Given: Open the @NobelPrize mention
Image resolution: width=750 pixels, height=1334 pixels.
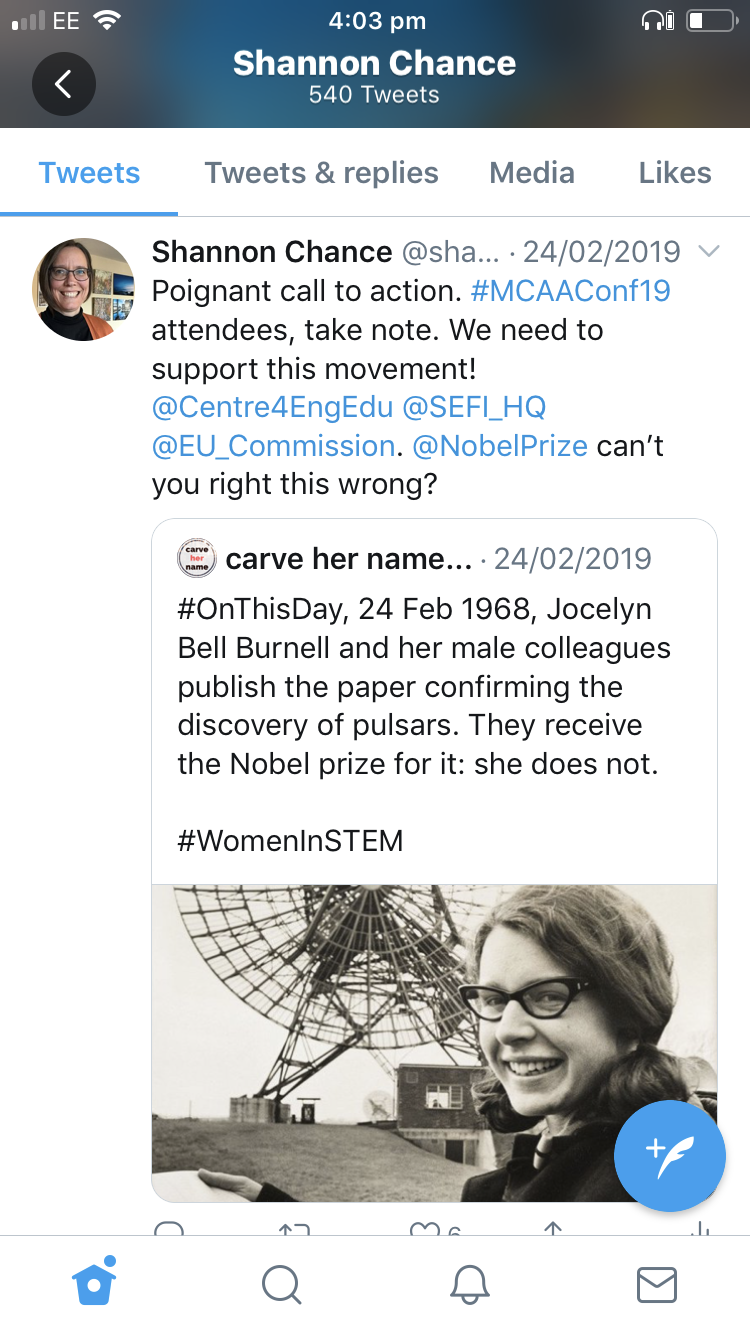Looking at the screenshot, I should (x=500, y=446).
